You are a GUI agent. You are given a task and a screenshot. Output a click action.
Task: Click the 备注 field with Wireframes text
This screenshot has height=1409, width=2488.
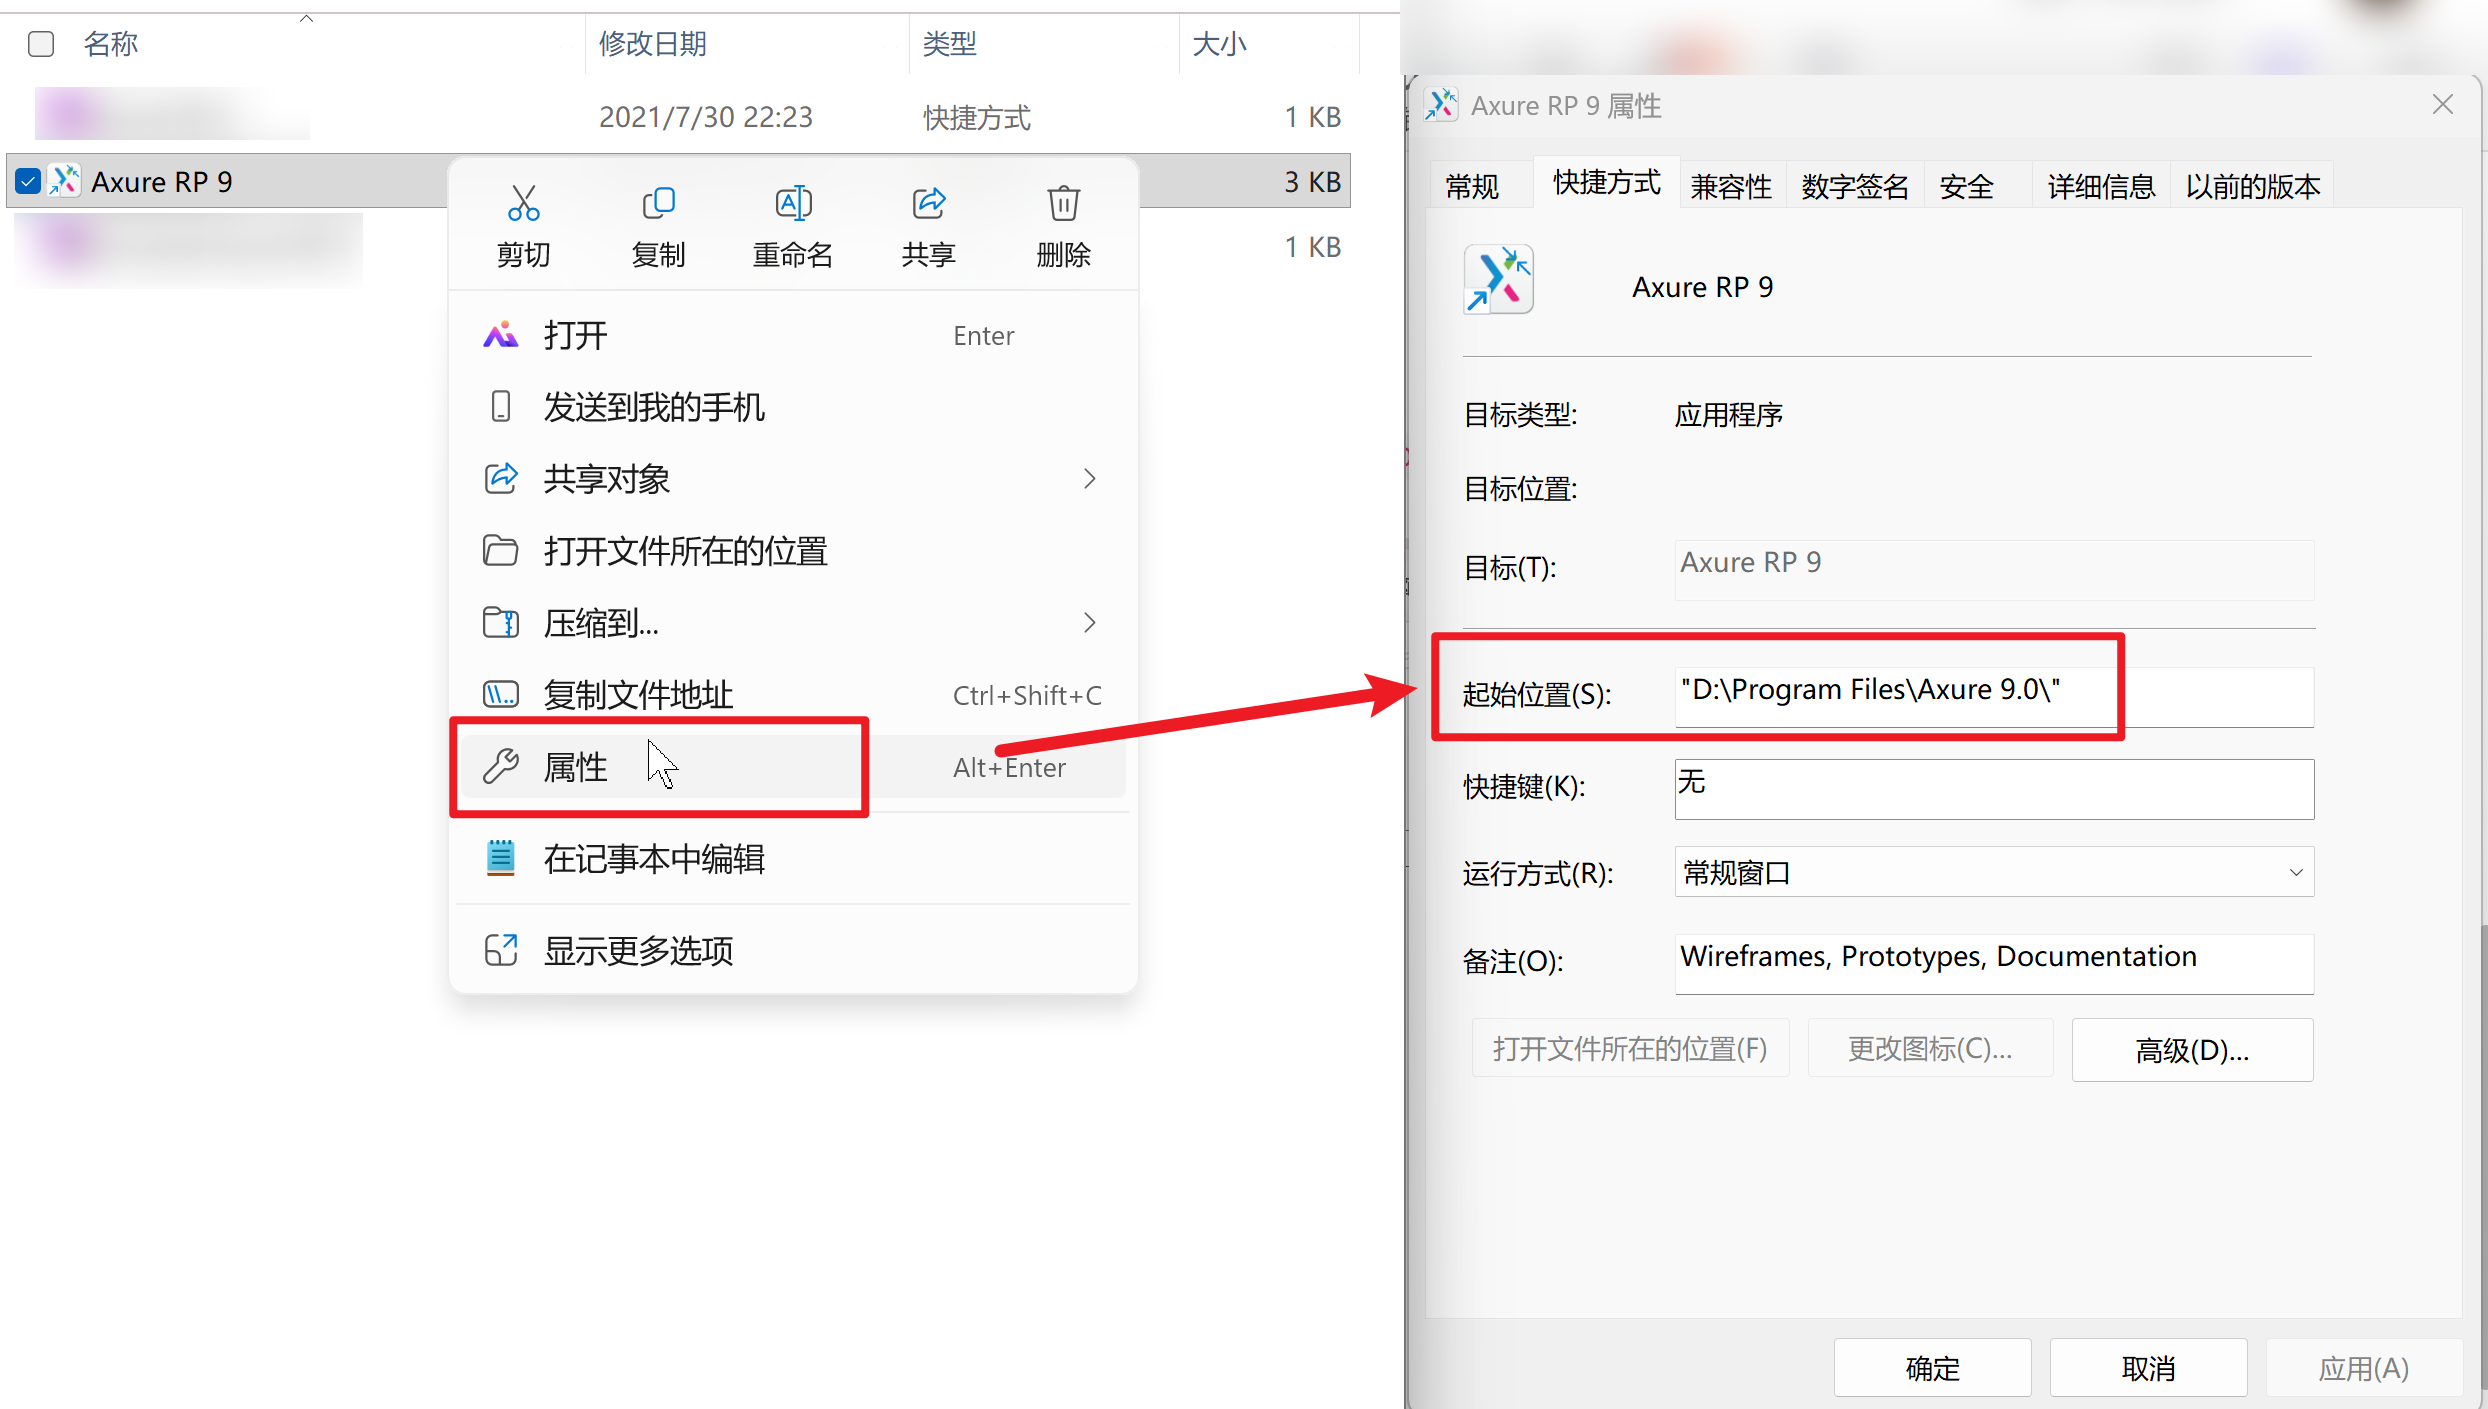pyautogui.click(x=1994, y=963)
